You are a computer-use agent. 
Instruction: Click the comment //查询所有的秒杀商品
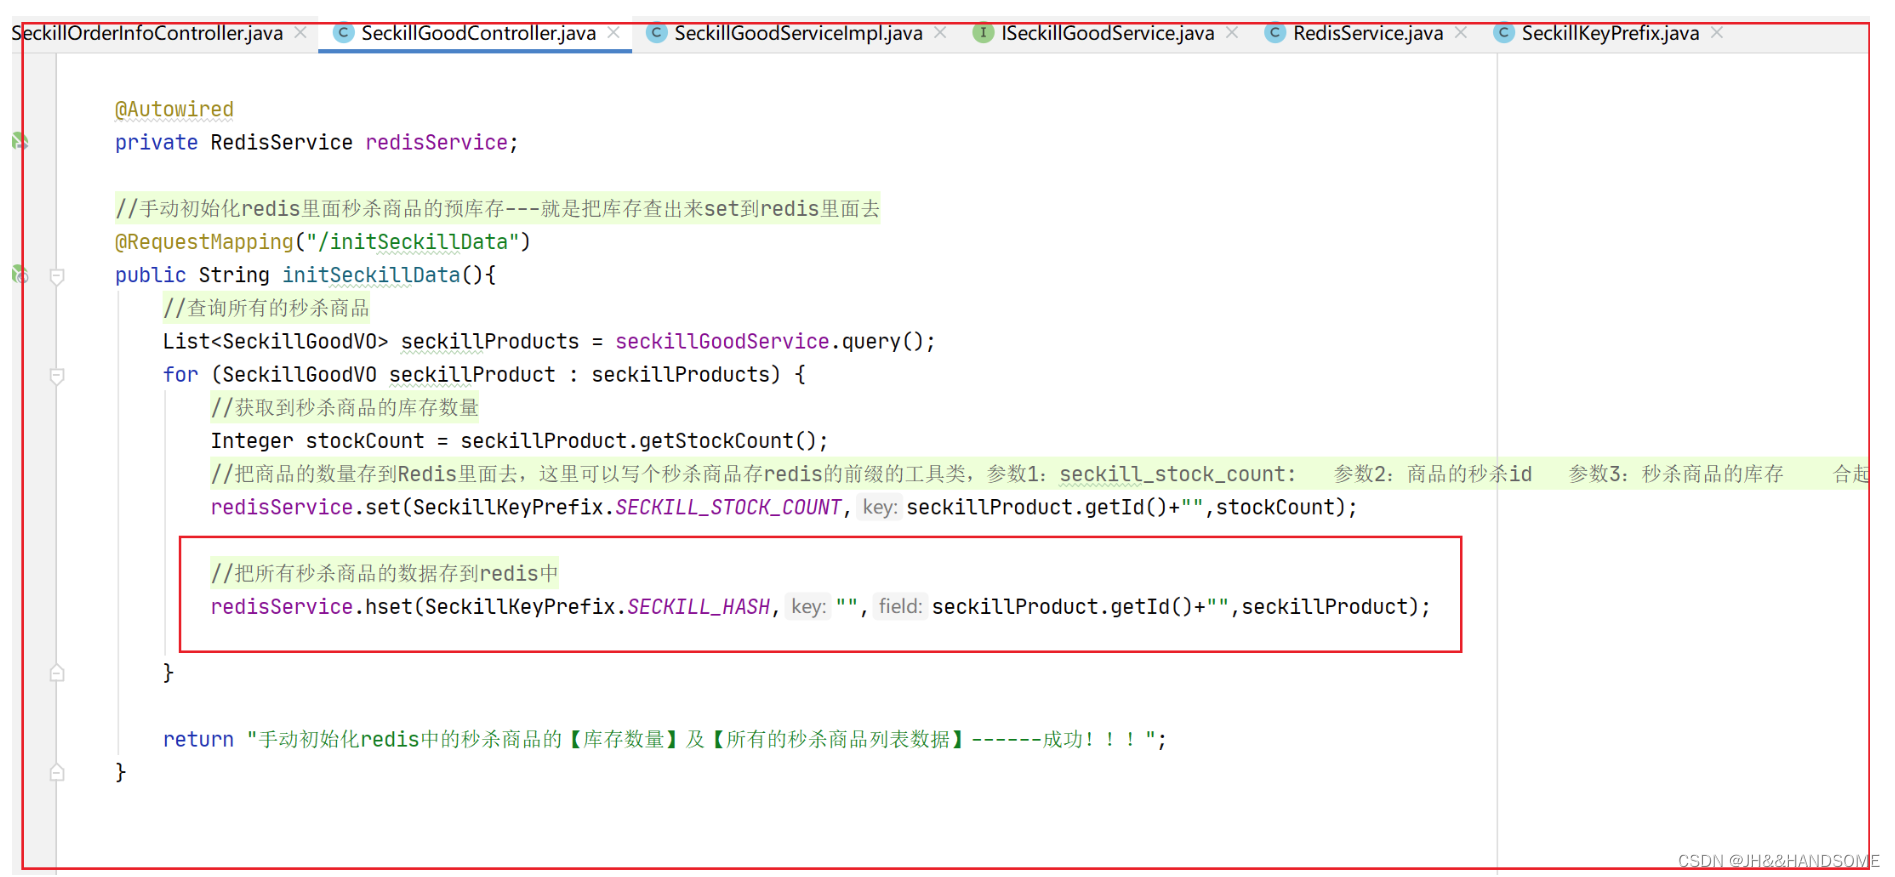click(x=266, y=308)
